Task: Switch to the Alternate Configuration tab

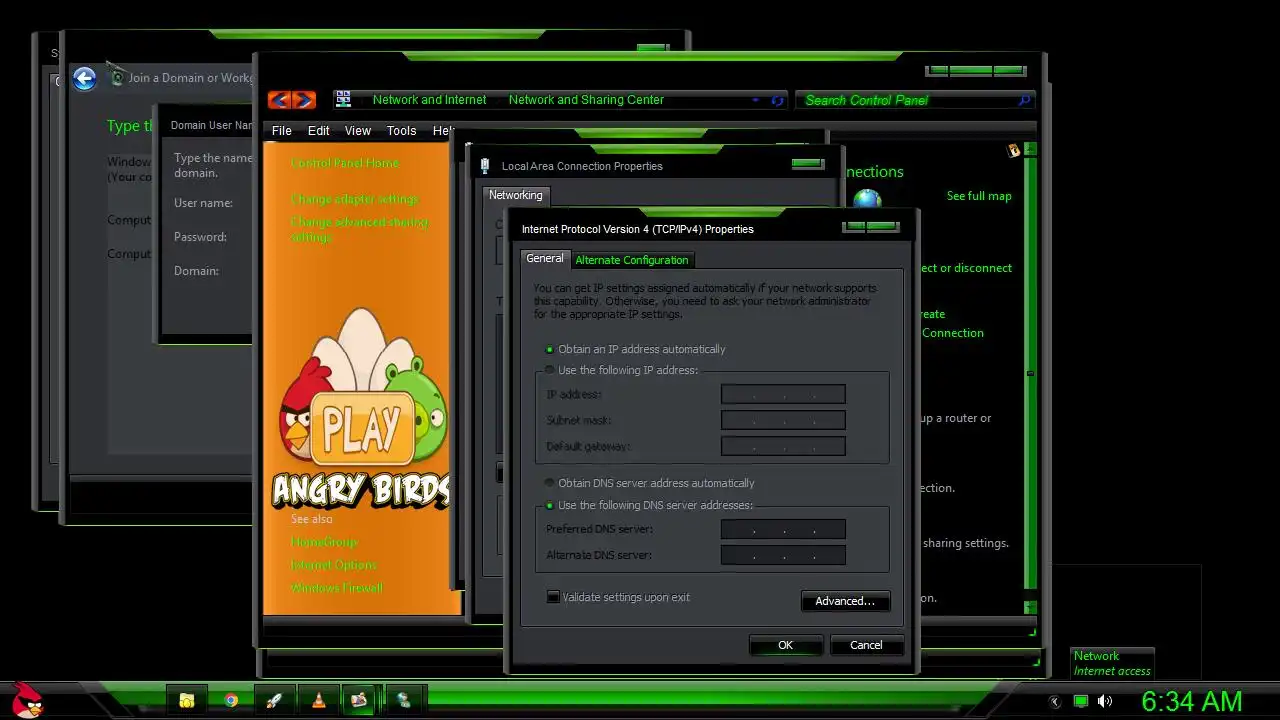Action: tap(632, 260)
